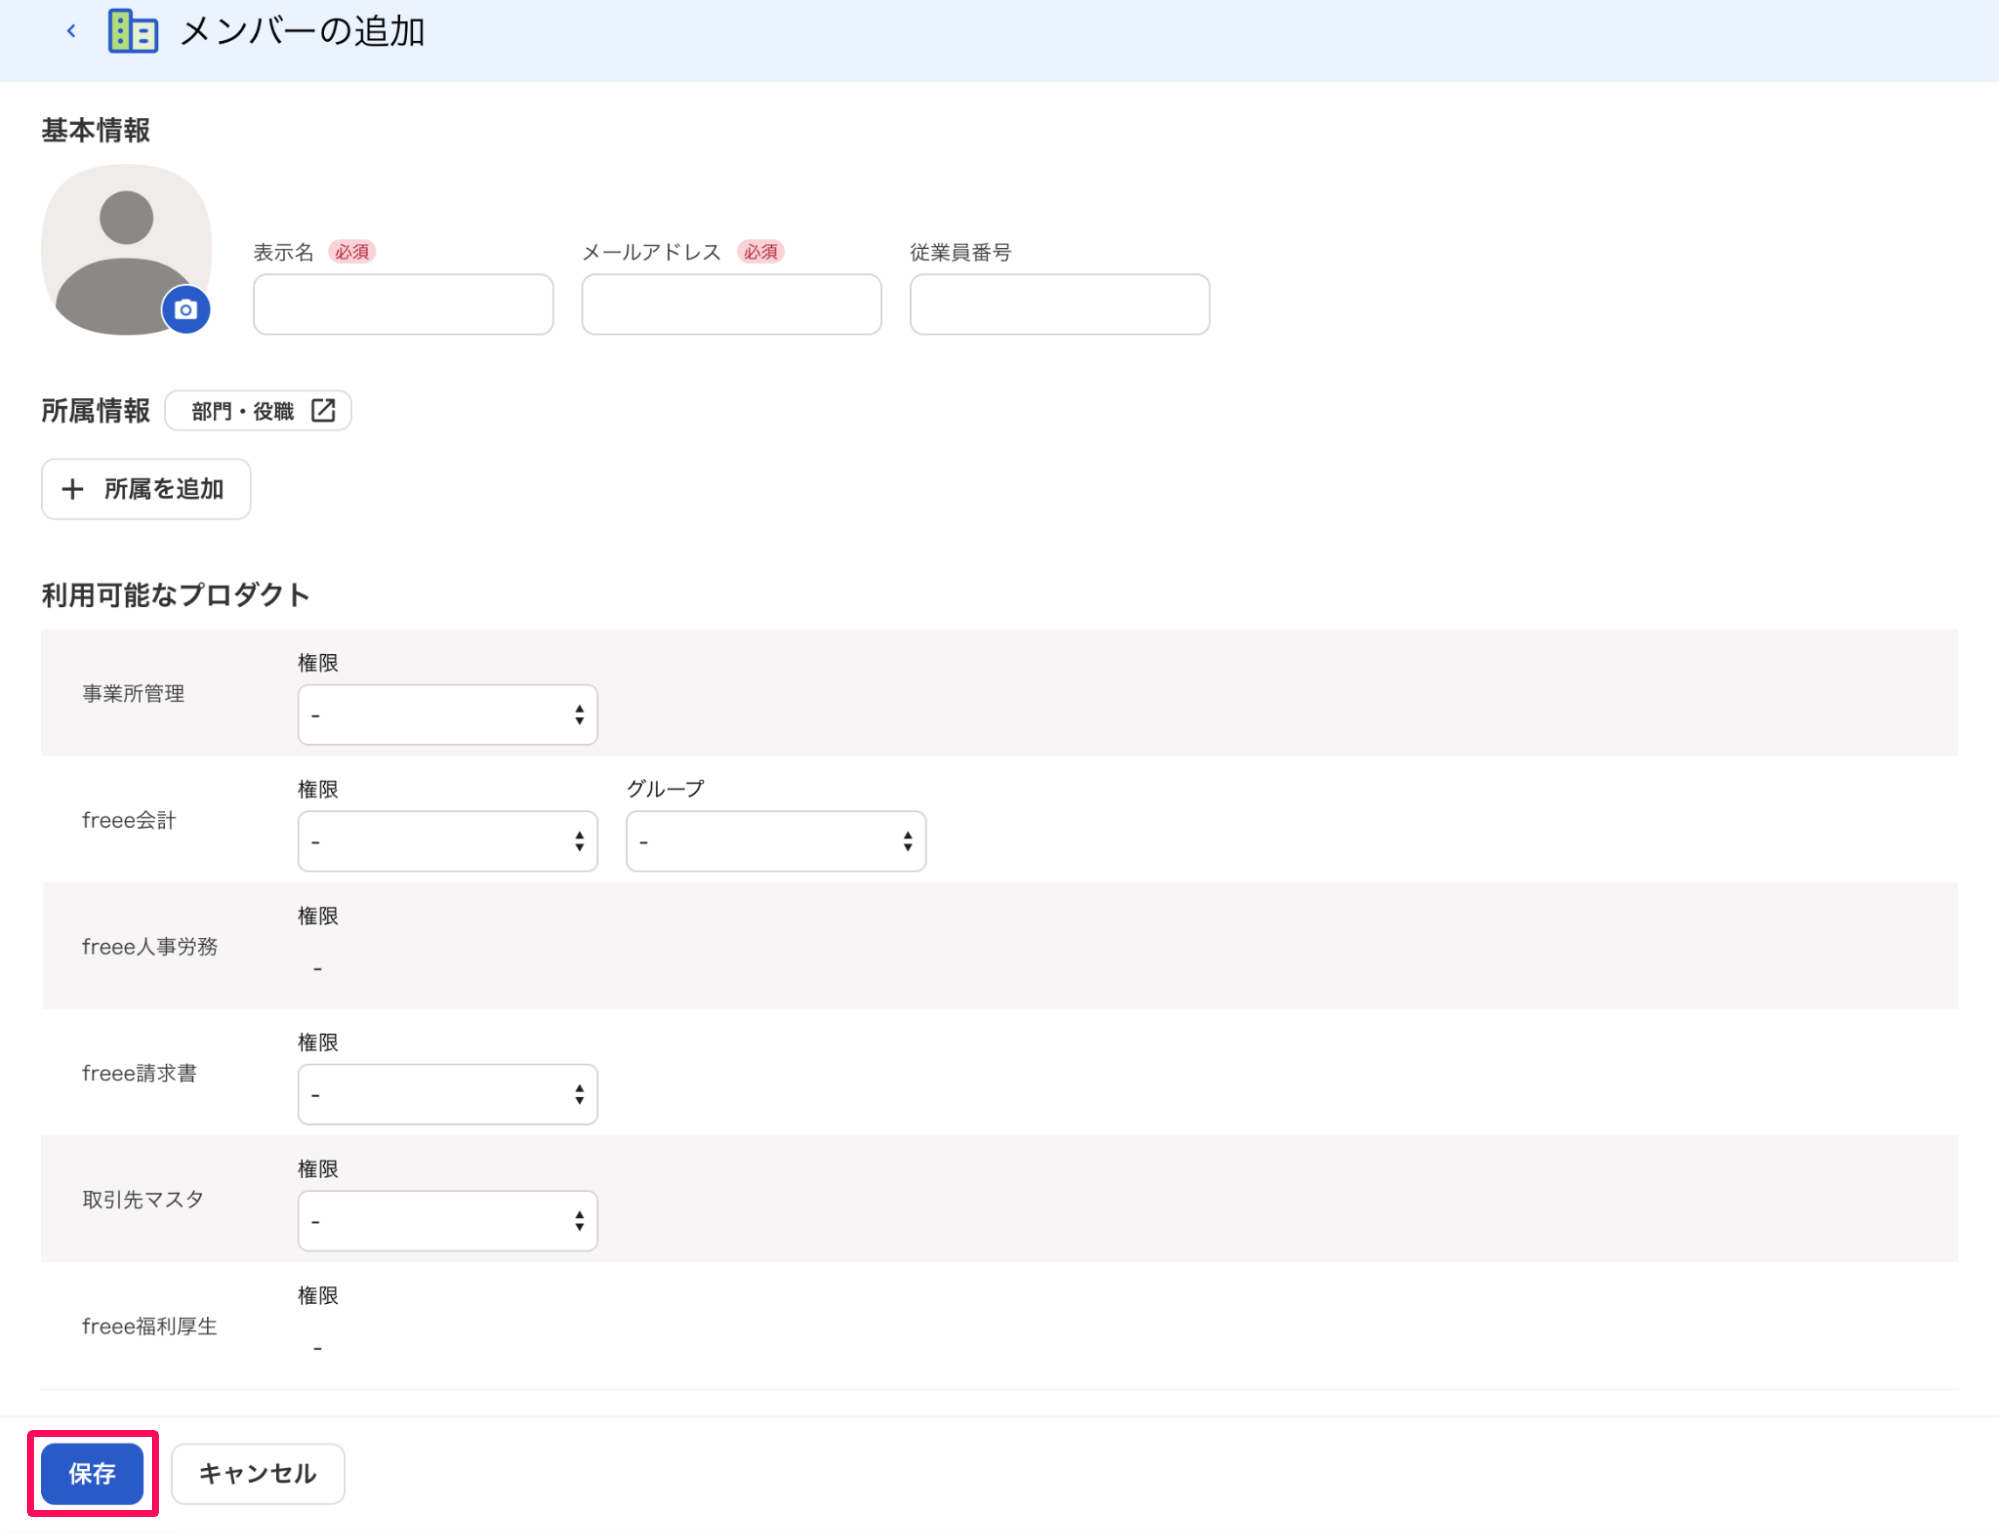Click the 取引先マスタ product label
The width and height of the screenshot is (1999, 1533).
click(143, 1200)
